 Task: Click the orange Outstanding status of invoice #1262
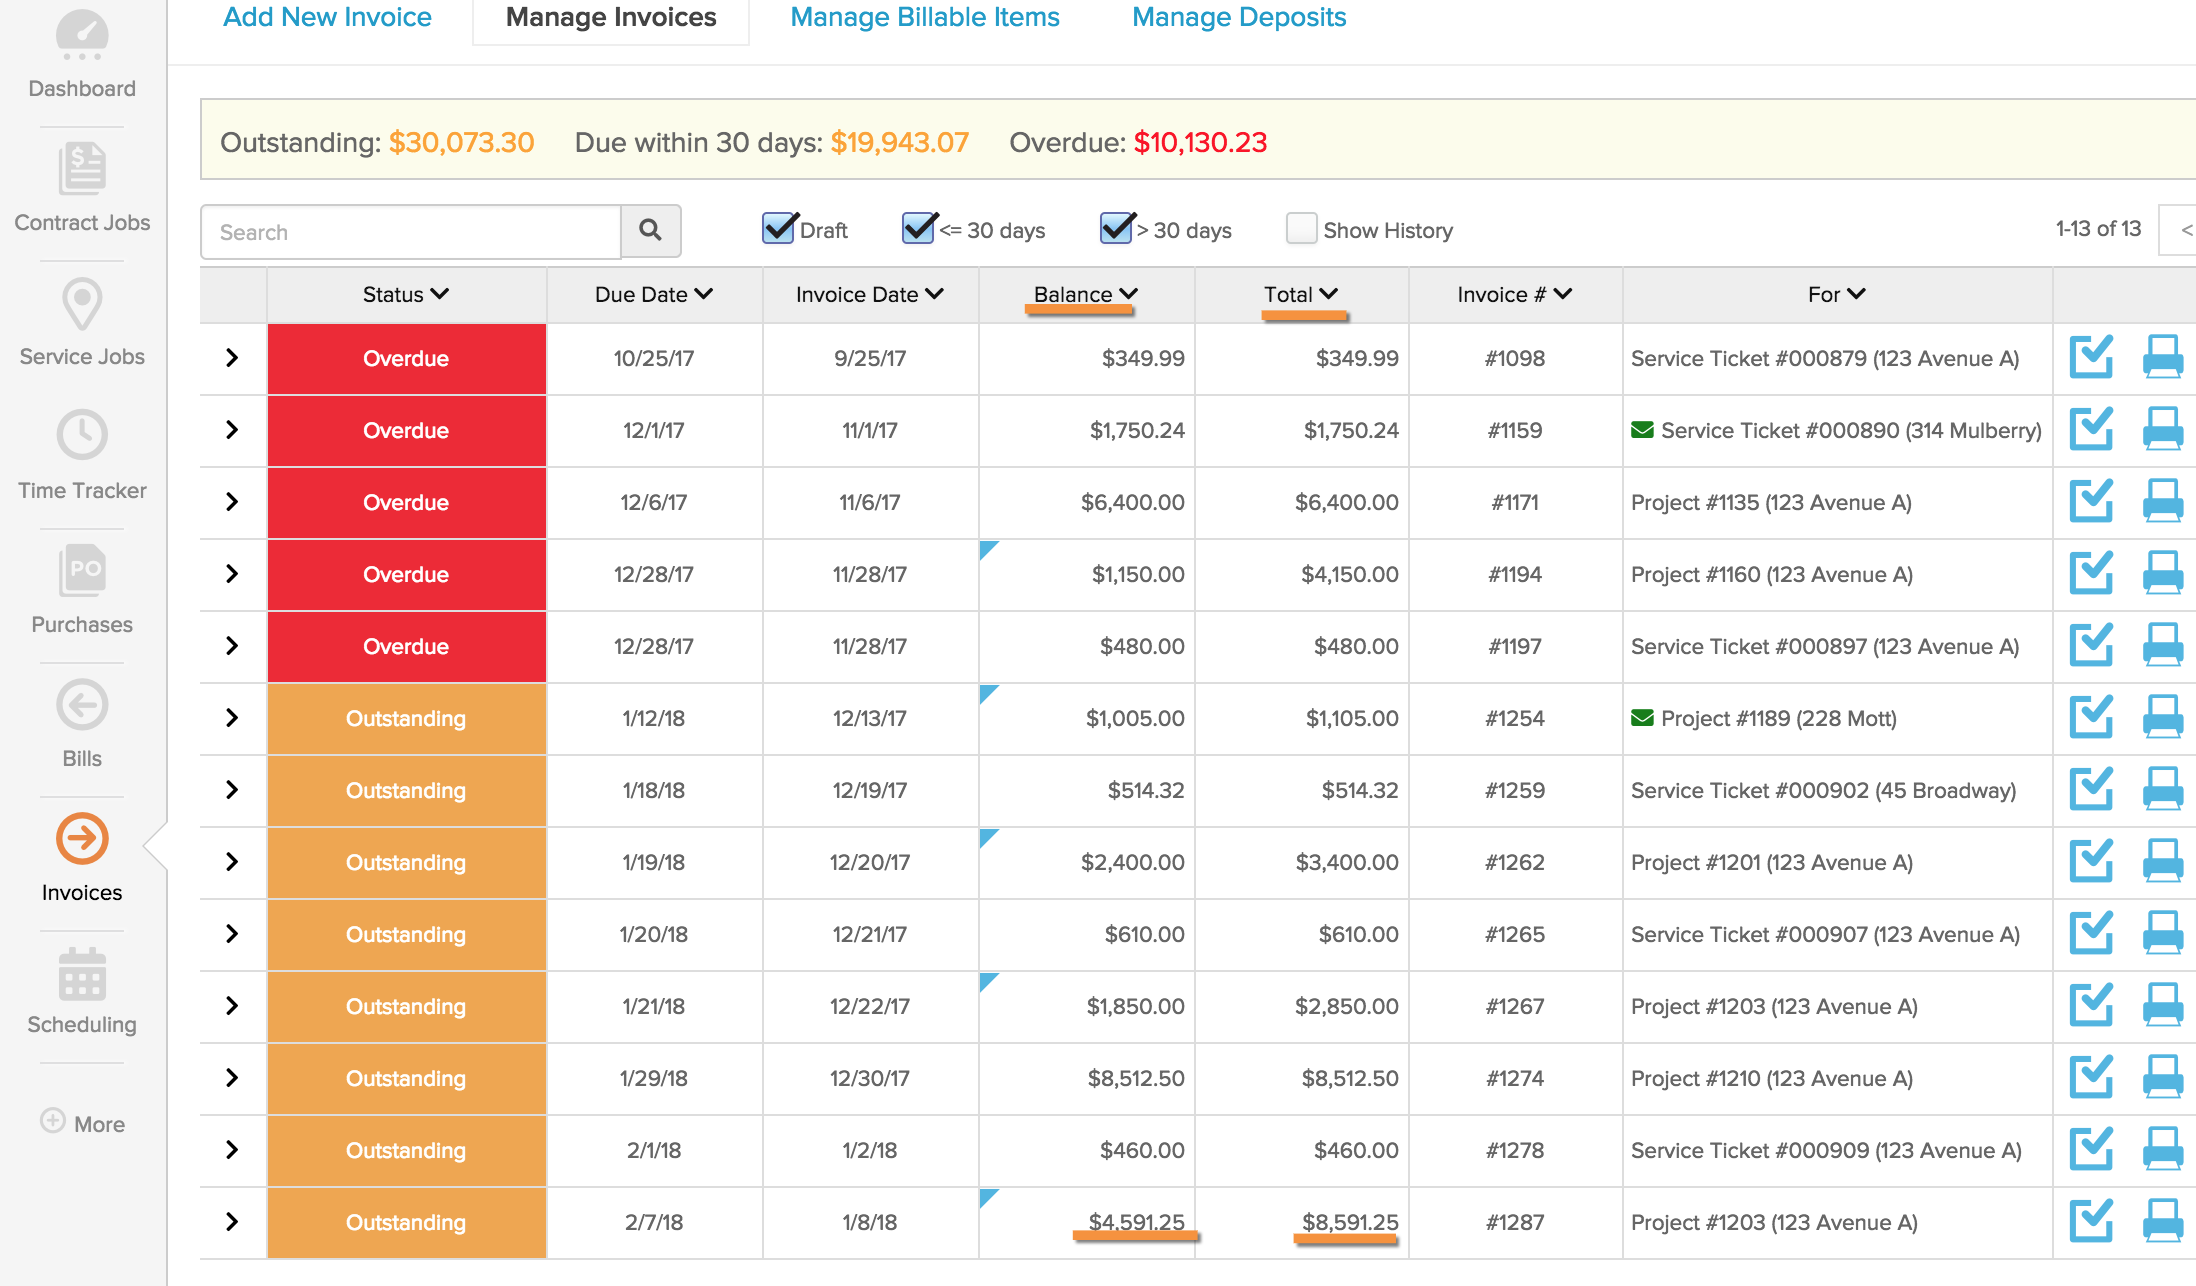[406, 862]
